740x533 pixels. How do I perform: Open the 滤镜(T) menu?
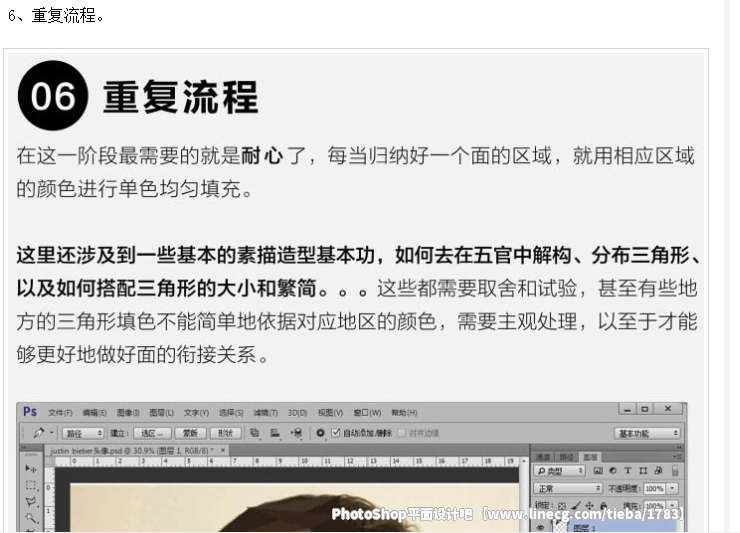click(265, 413)
